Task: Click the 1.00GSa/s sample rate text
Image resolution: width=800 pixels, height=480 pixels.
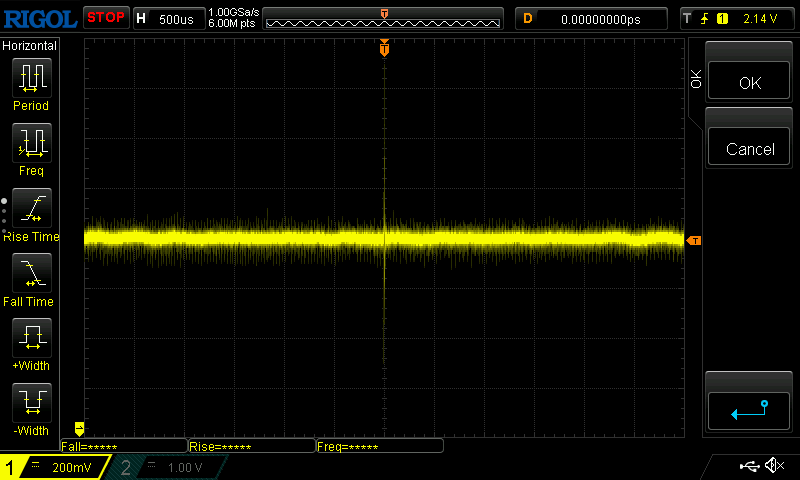Action: [234, 12]
